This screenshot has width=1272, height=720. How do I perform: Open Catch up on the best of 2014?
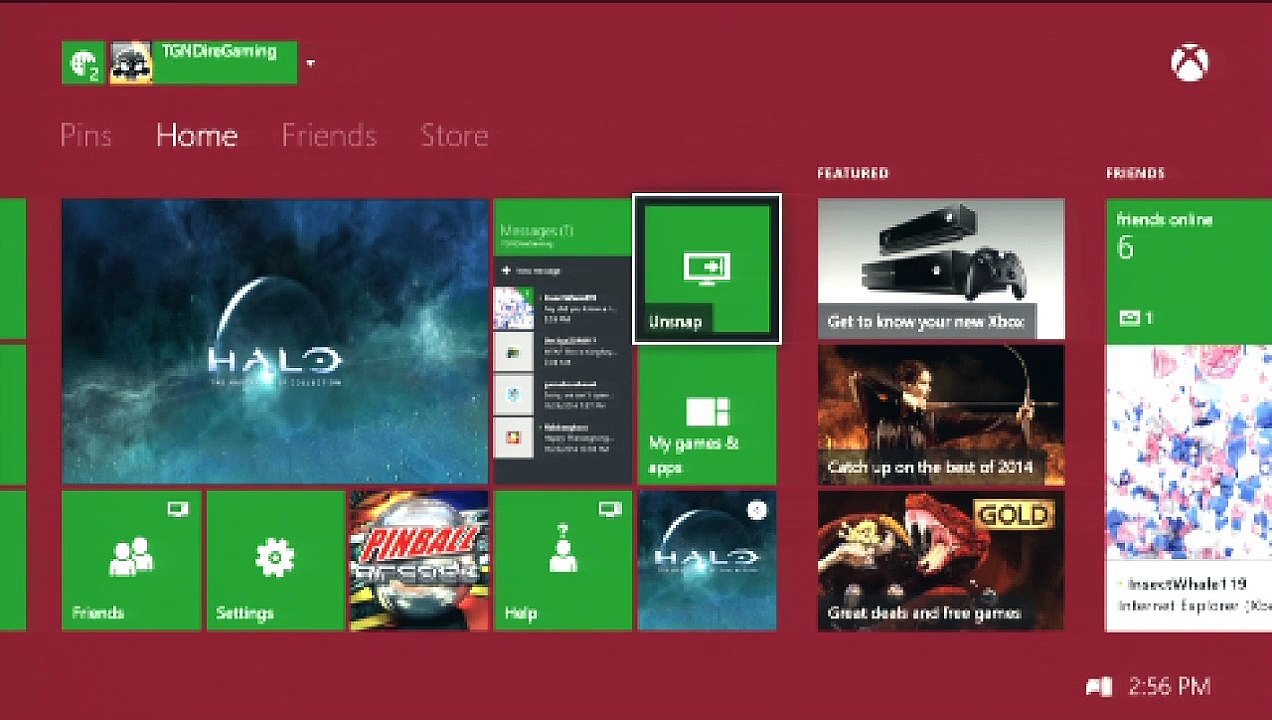(941, 415)
